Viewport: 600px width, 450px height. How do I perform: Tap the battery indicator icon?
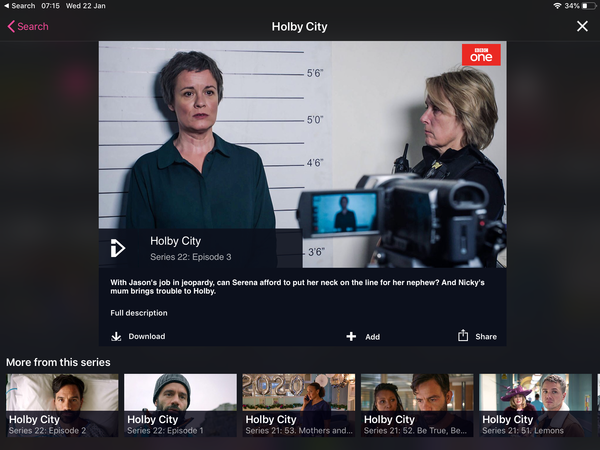(x=589, y=6)
